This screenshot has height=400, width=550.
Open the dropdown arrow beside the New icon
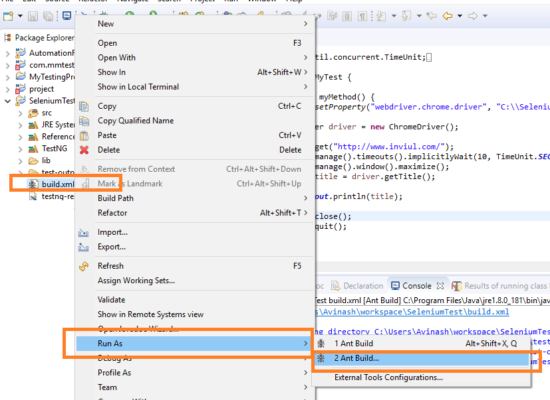tap(20, 16)
